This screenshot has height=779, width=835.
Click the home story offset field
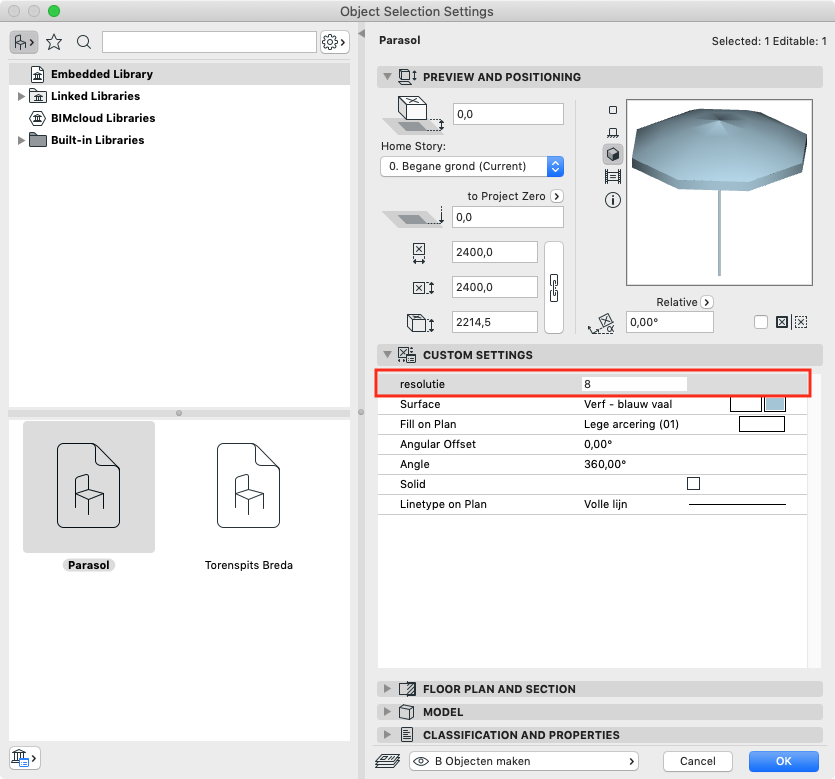pyautogui.click(x=508, y=114)
